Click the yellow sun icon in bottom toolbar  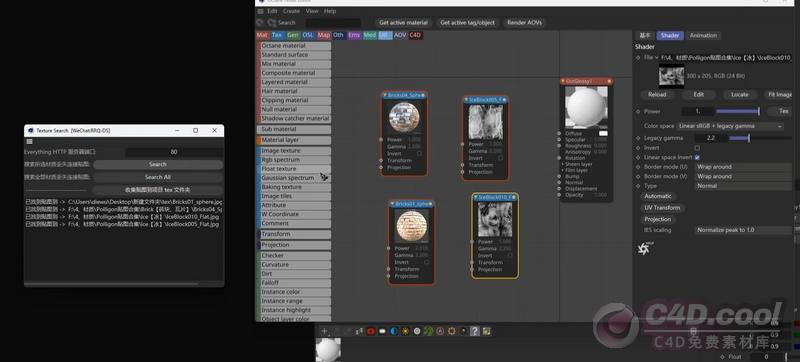tap(406, 331)
